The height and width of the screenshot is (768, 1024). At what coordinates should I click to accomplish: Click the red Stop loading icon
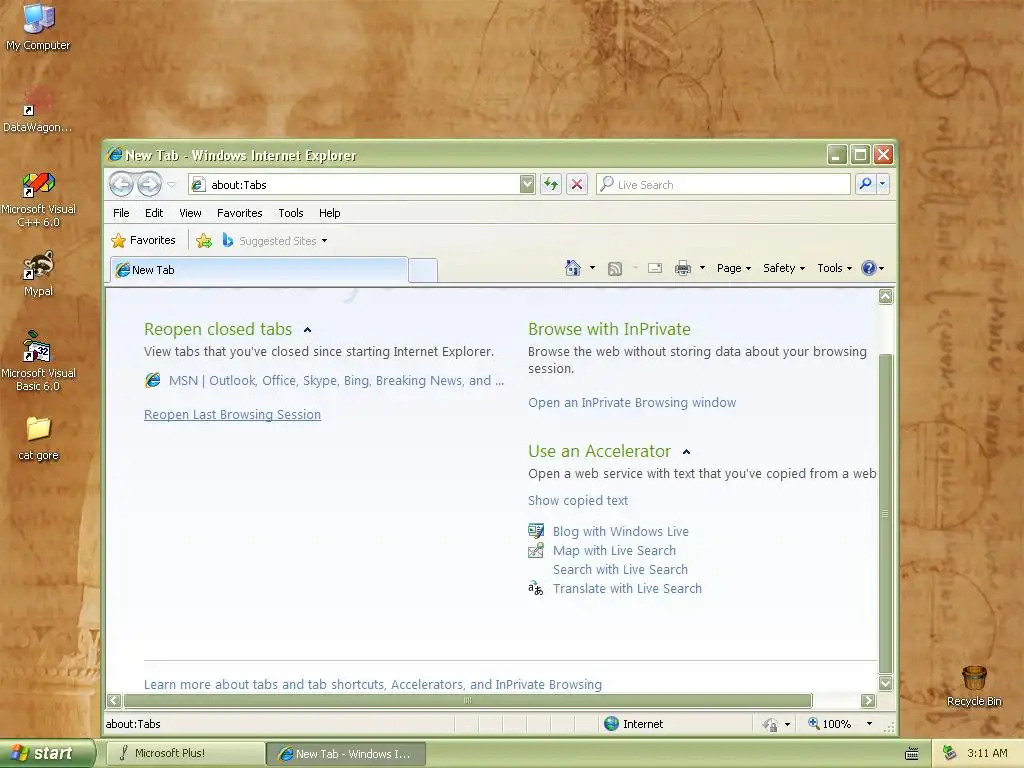577,185
